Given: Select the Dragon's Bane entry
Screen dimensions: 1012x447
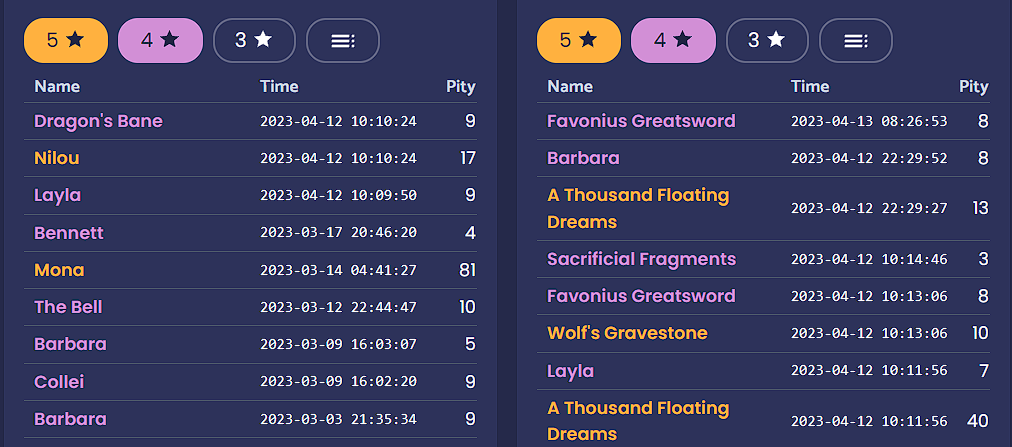Looking at the screenshot, I should (x=98, y=121).
